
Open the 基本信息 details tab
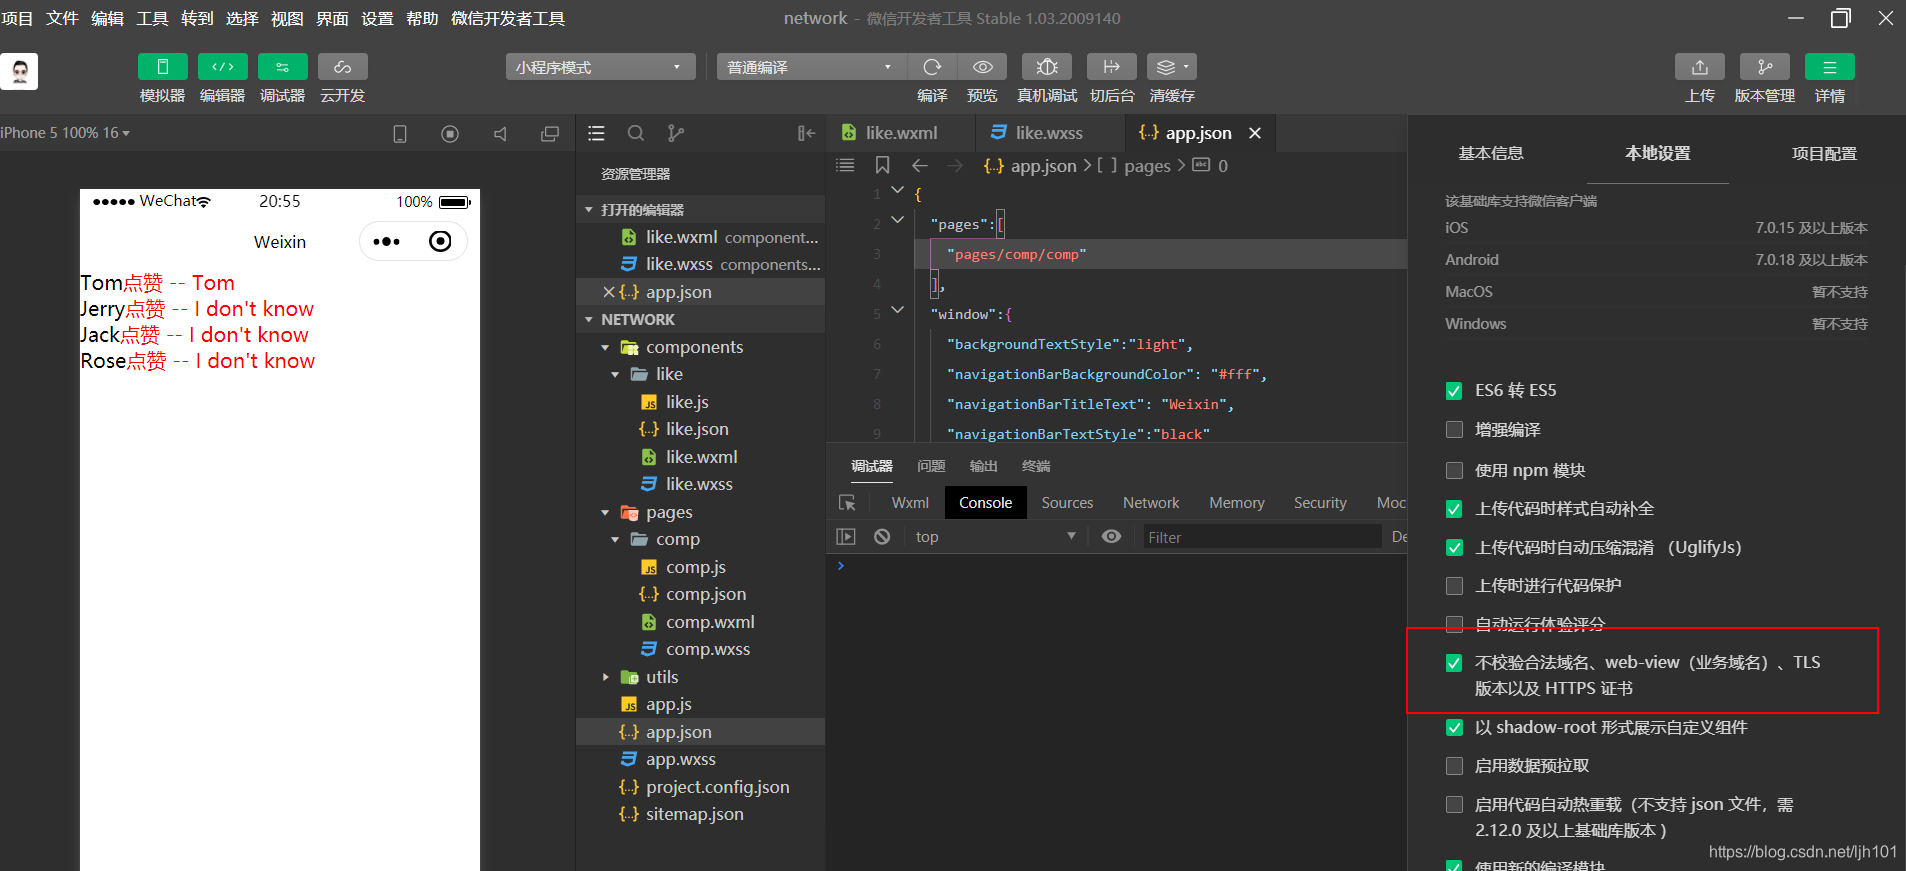coord(1491,153)
